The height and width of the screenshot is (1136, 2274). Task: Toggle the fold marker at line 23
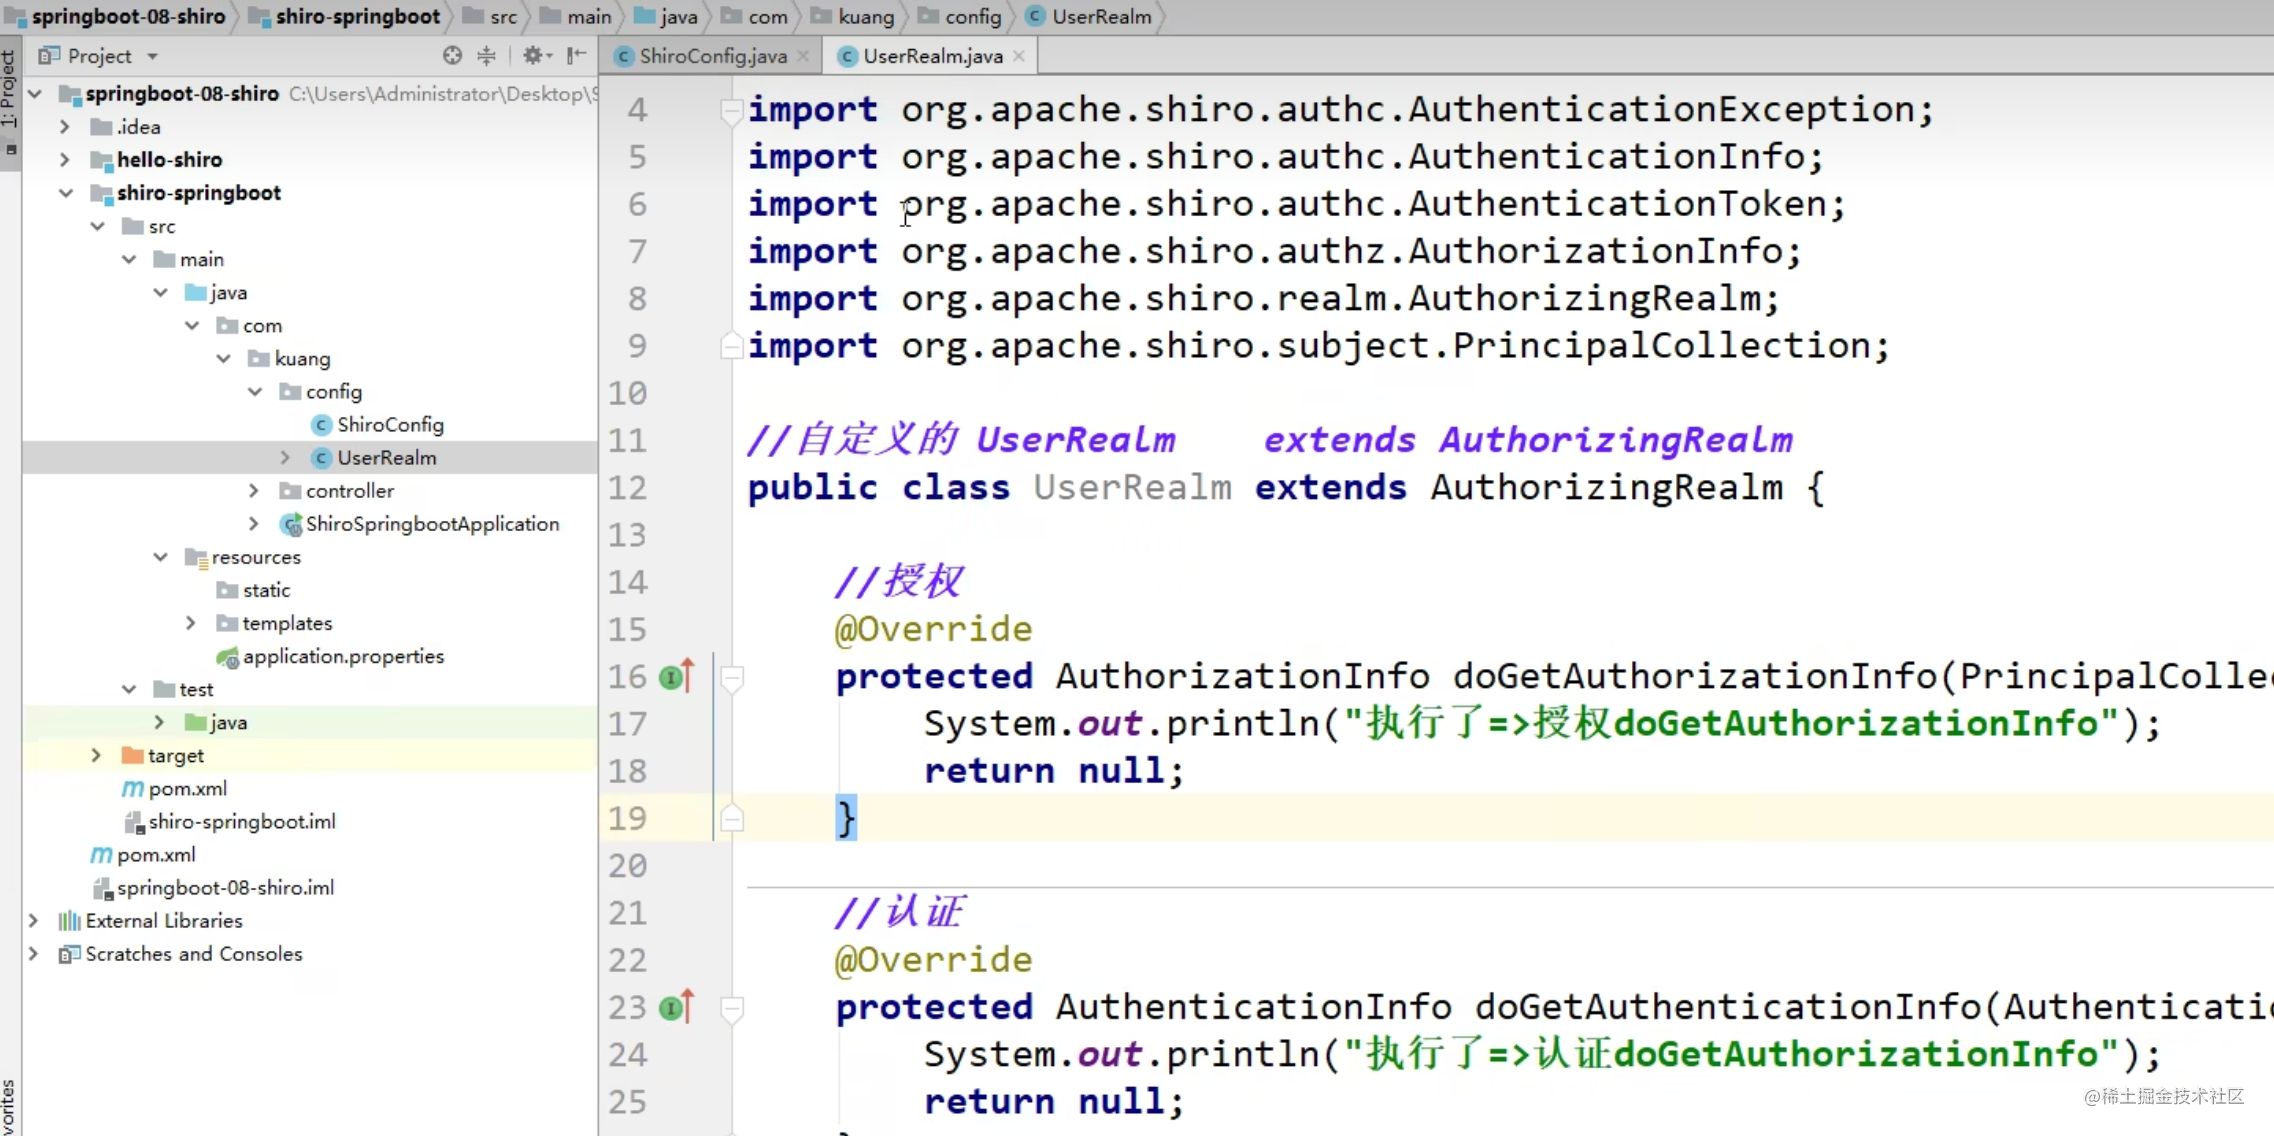click(732, 1009)
